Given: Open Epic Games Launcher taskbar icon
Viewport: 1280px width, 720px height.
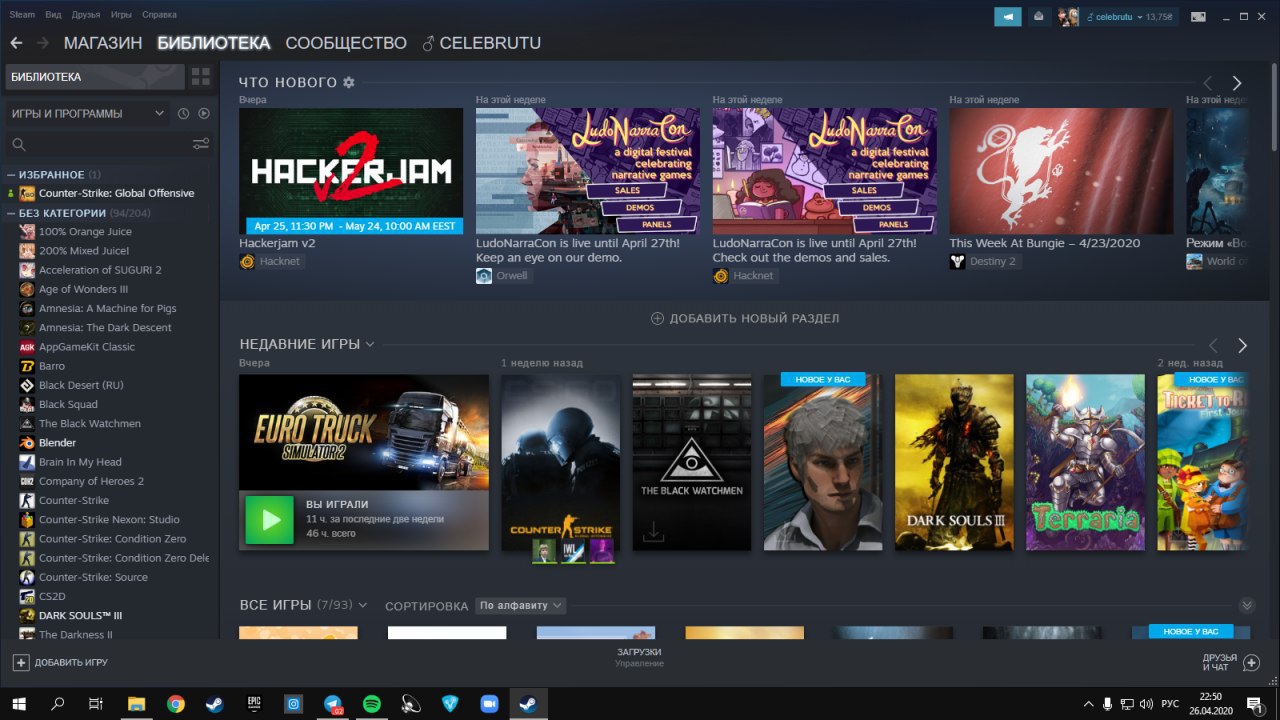Looking at the screenshot, I should pos(254,704).
